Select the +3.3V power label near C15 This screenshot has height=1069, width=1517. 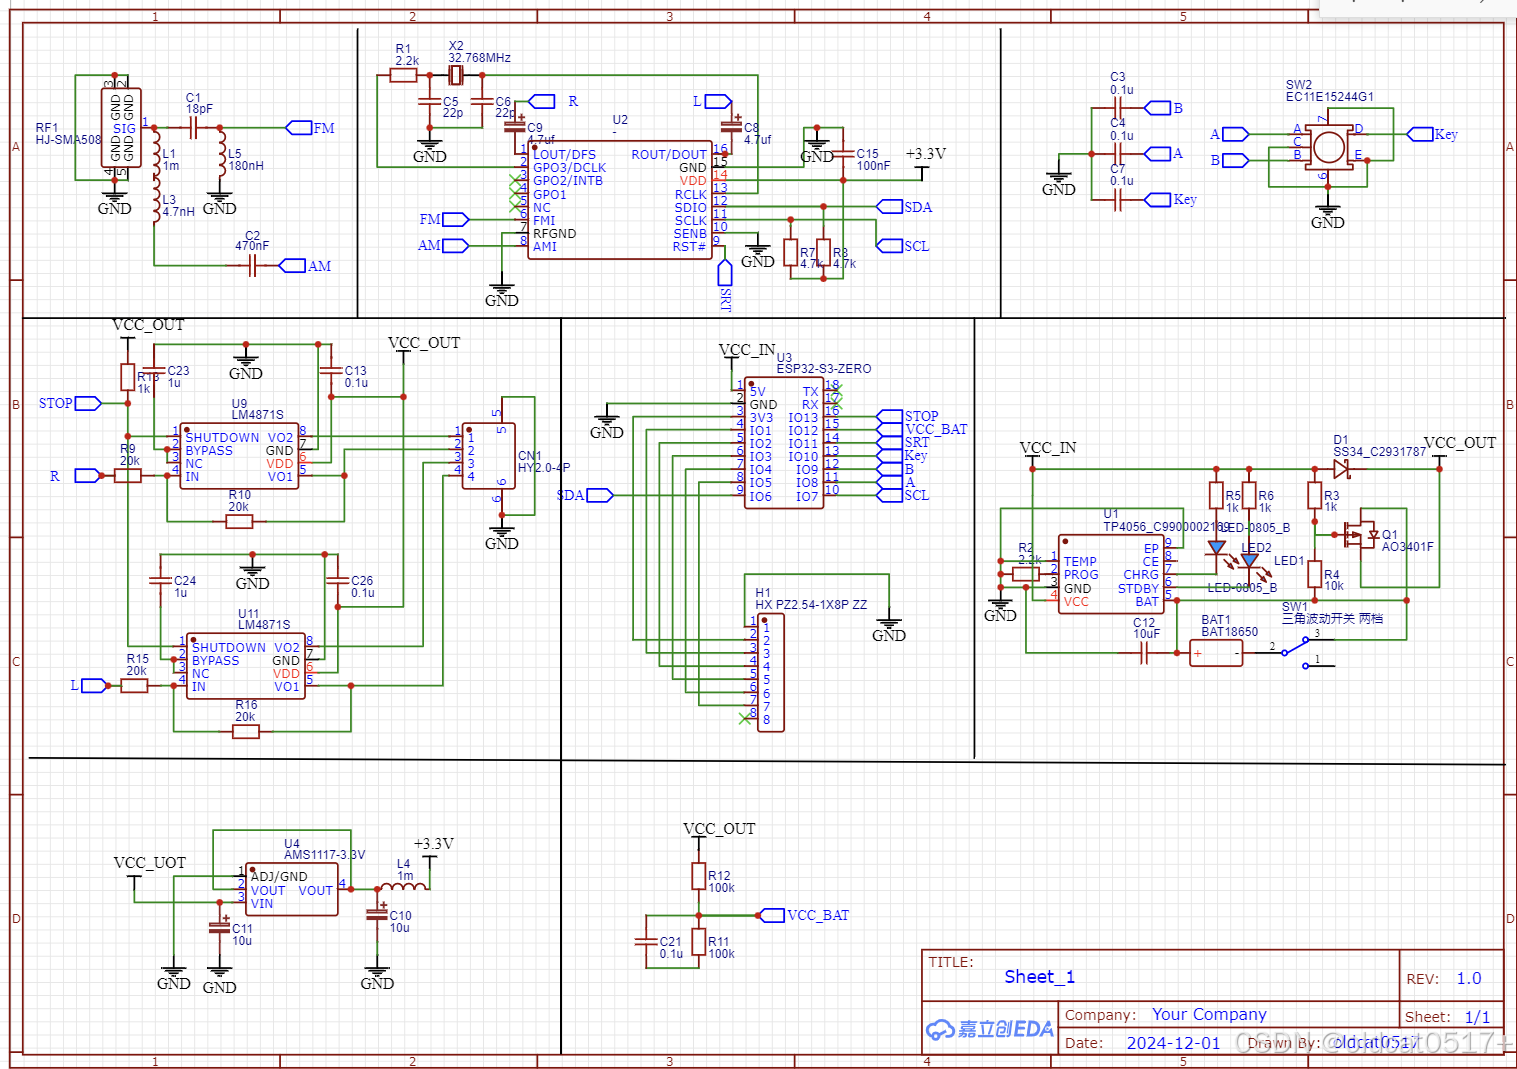click(926, 154)
